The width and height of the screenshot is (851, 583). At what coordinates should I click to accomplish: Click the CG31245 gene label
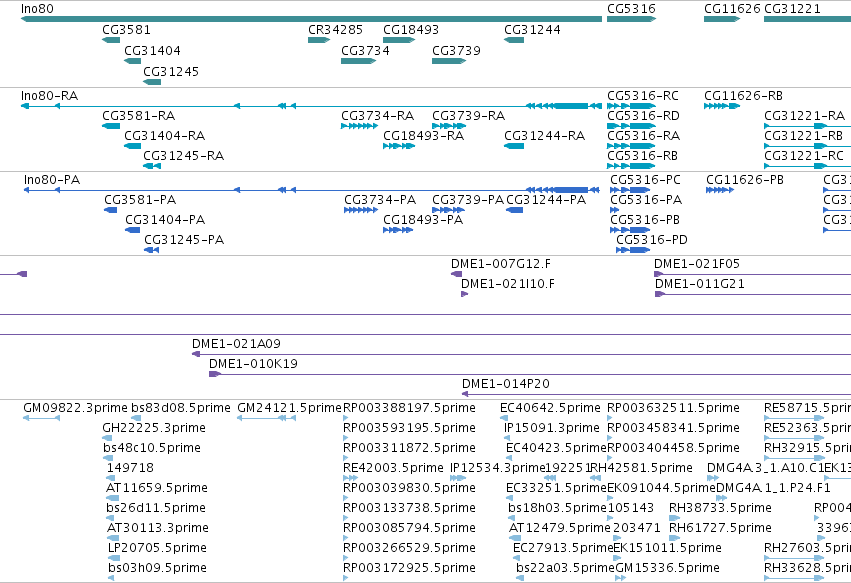171,72
